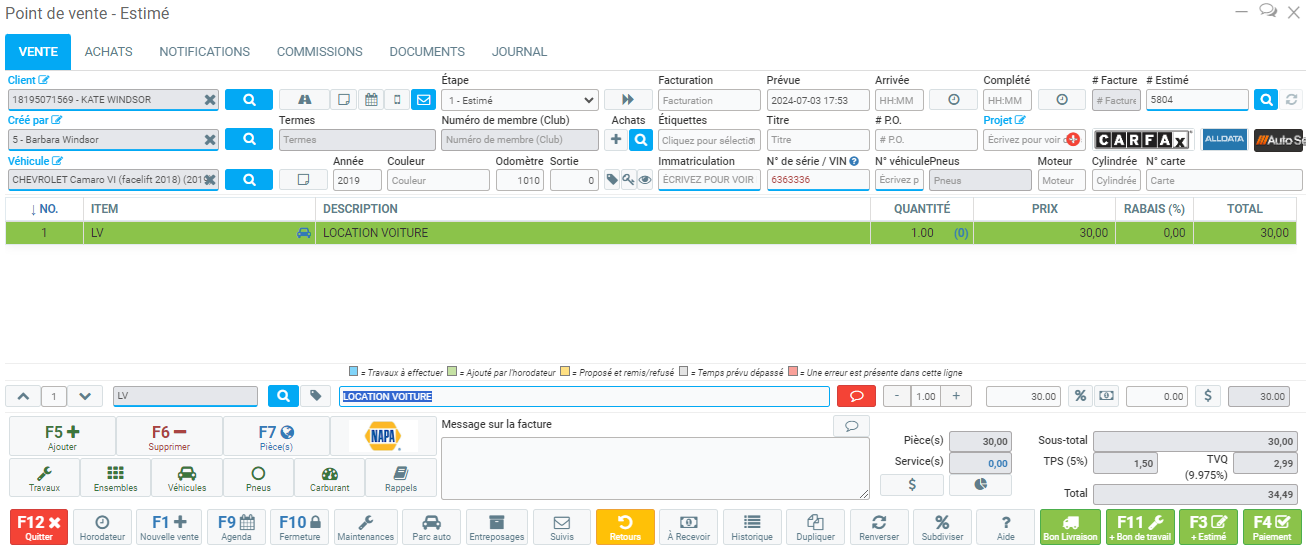The image size is (1311, 549).
Task: Toggle the percent discount mode button
Action: pyautogui.click(x=1080, y=396)
